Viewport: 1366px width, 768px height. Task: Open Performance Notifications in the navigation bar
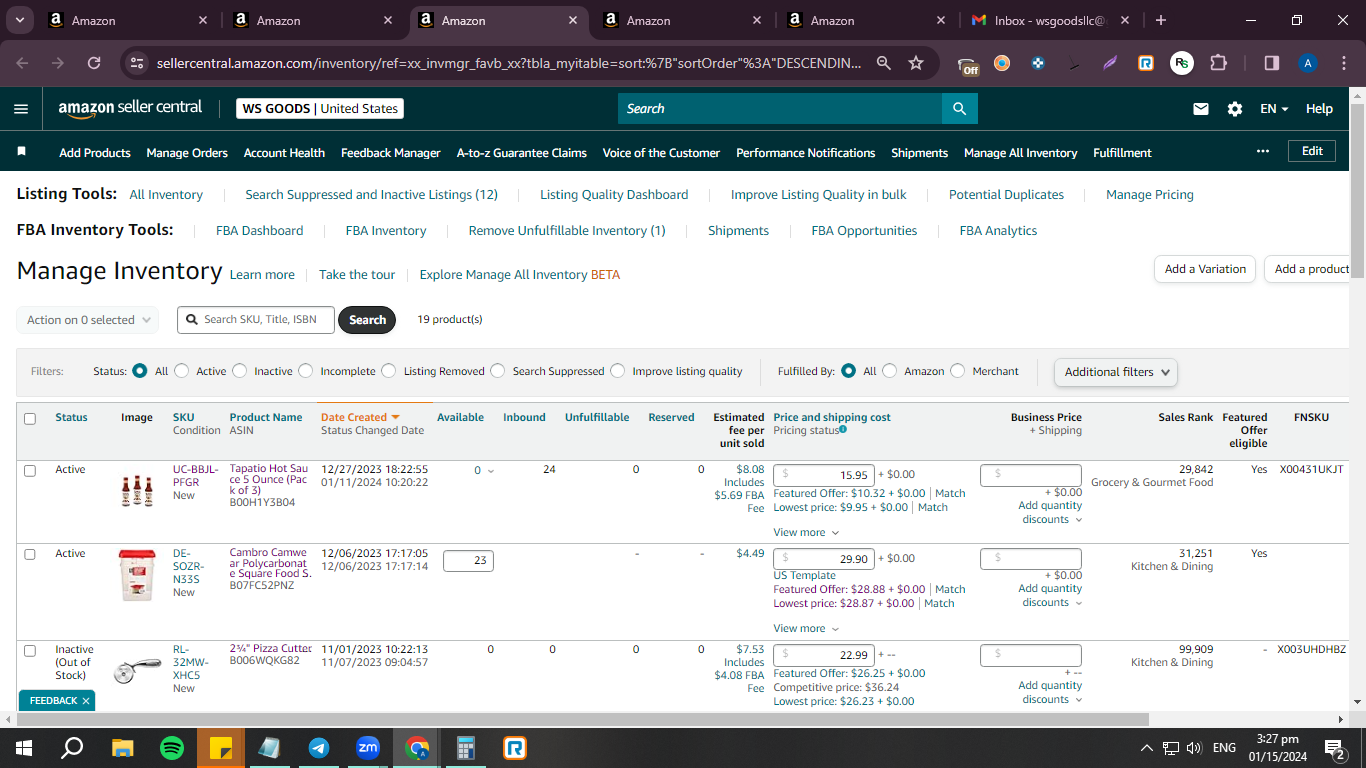tap(805, 153)
